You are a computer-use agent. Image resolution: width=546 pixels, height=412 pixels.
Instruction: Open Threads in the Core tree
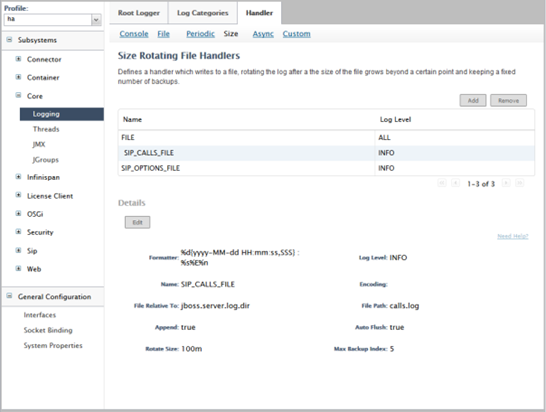pos(46,129)
